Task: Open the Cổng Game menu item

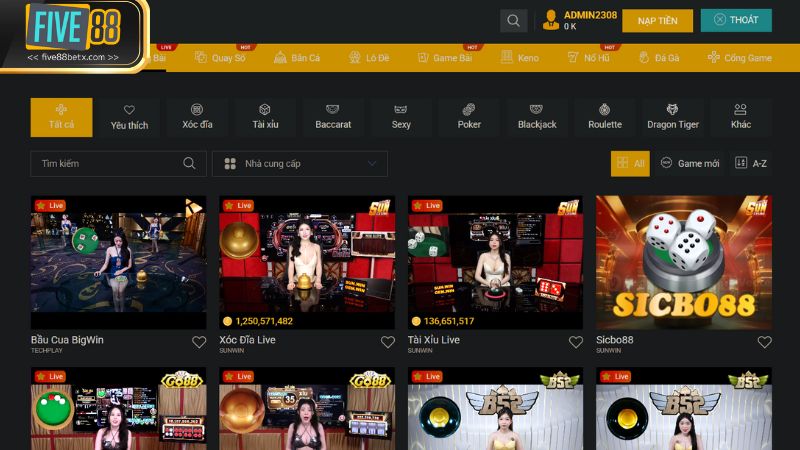Action: tap(739, 58)
